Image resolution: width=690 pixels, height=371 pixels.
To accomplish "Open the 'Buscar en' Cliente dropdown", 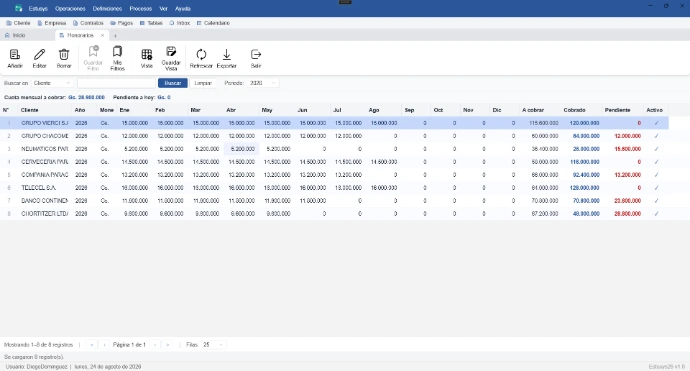I will point(52,83).
